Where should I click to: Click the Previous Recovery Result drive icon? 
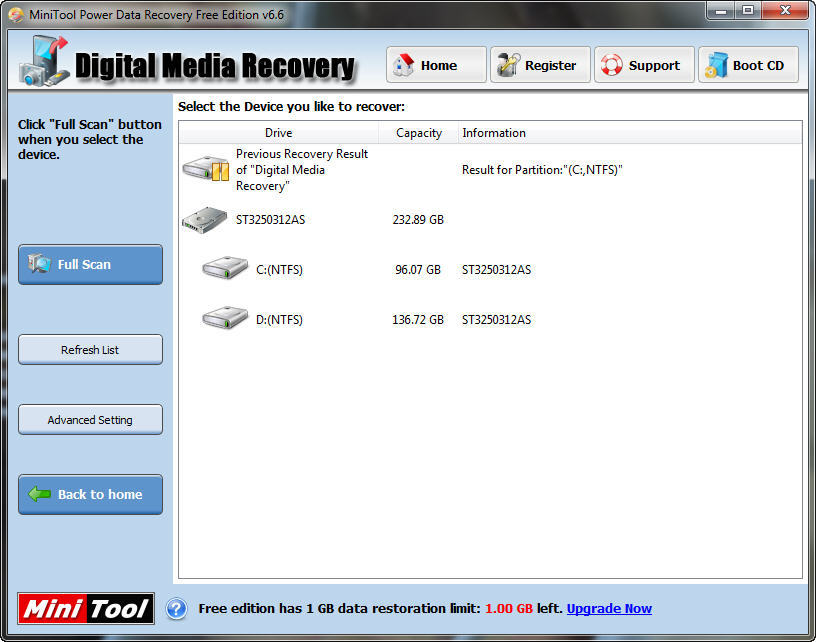(x=206, y=170)
